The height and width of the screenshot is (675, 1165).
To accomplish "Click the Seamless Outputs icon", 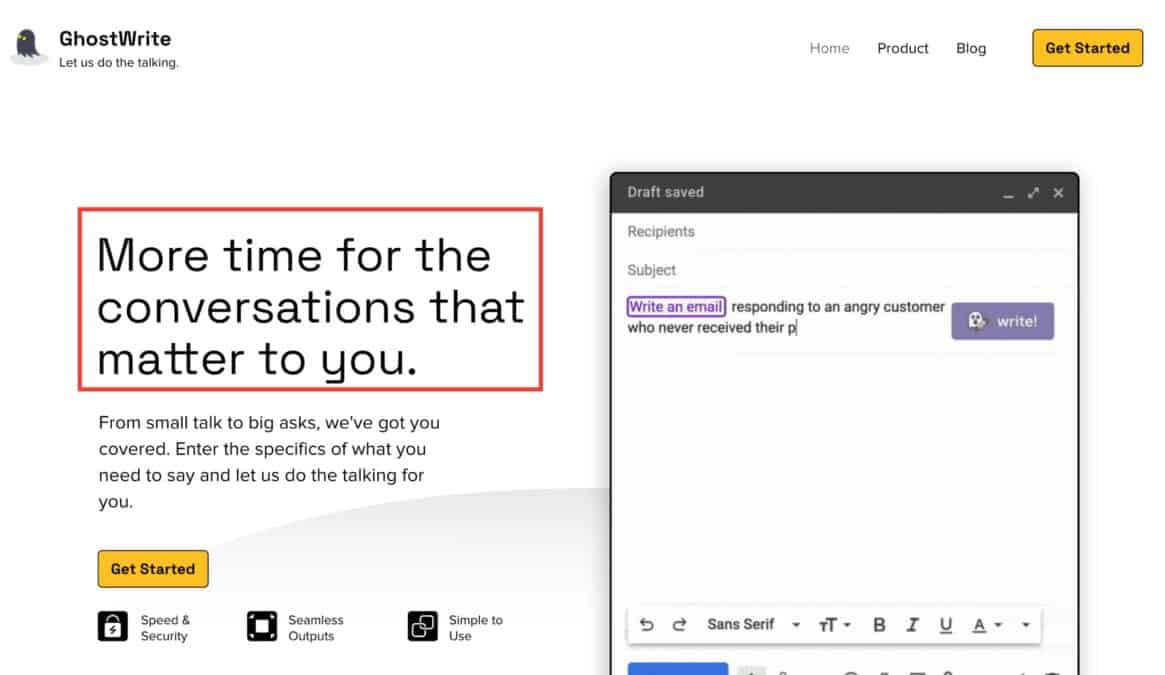I will coord(261,627).
